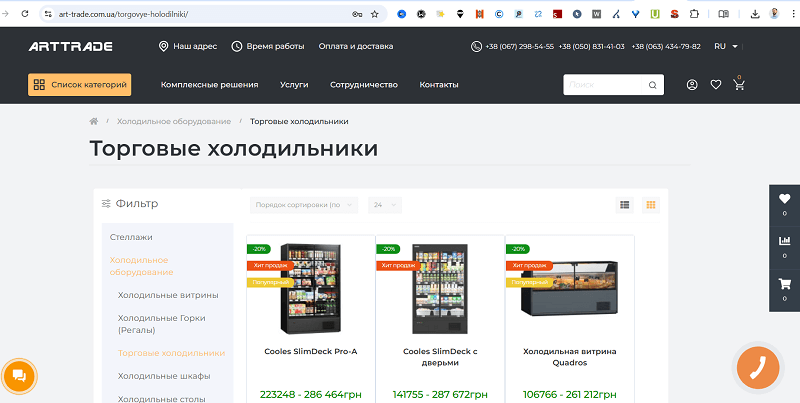Viewport: 800px width, 403px height.
Task: Open Контакты menu item
Action: [439, 85]
